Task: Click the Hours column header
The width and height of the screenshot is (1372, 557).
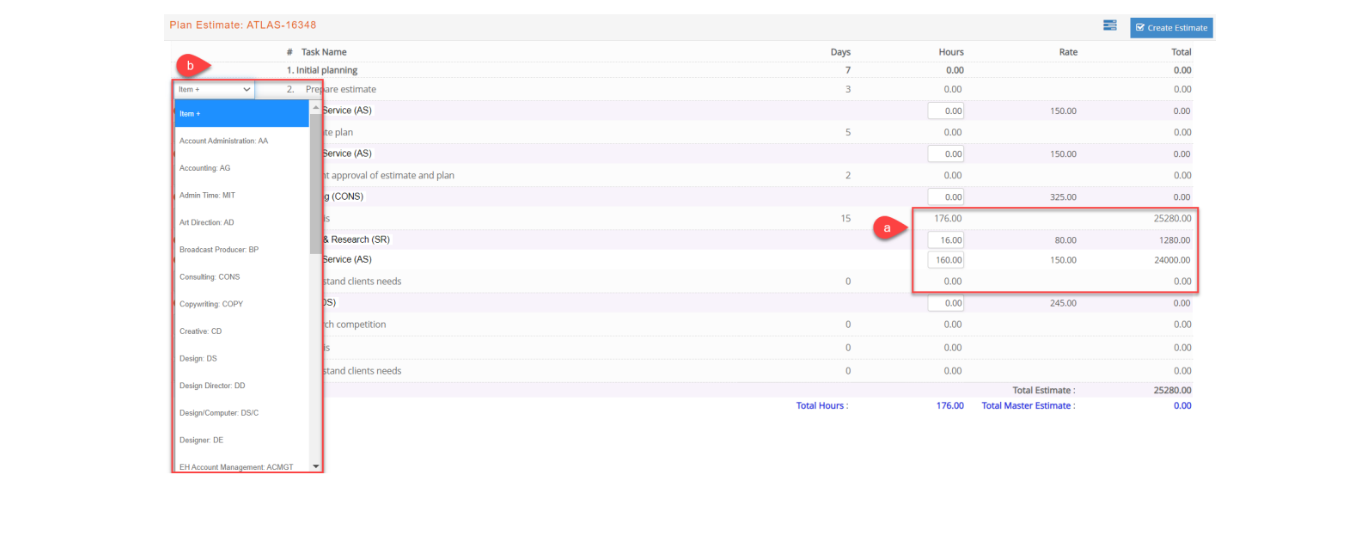Action: [951, 52]
